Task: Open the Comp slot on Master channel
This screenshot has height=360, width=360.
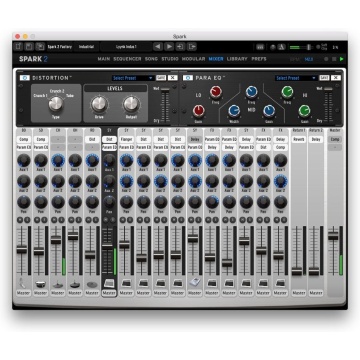Action: click(335, 139)
